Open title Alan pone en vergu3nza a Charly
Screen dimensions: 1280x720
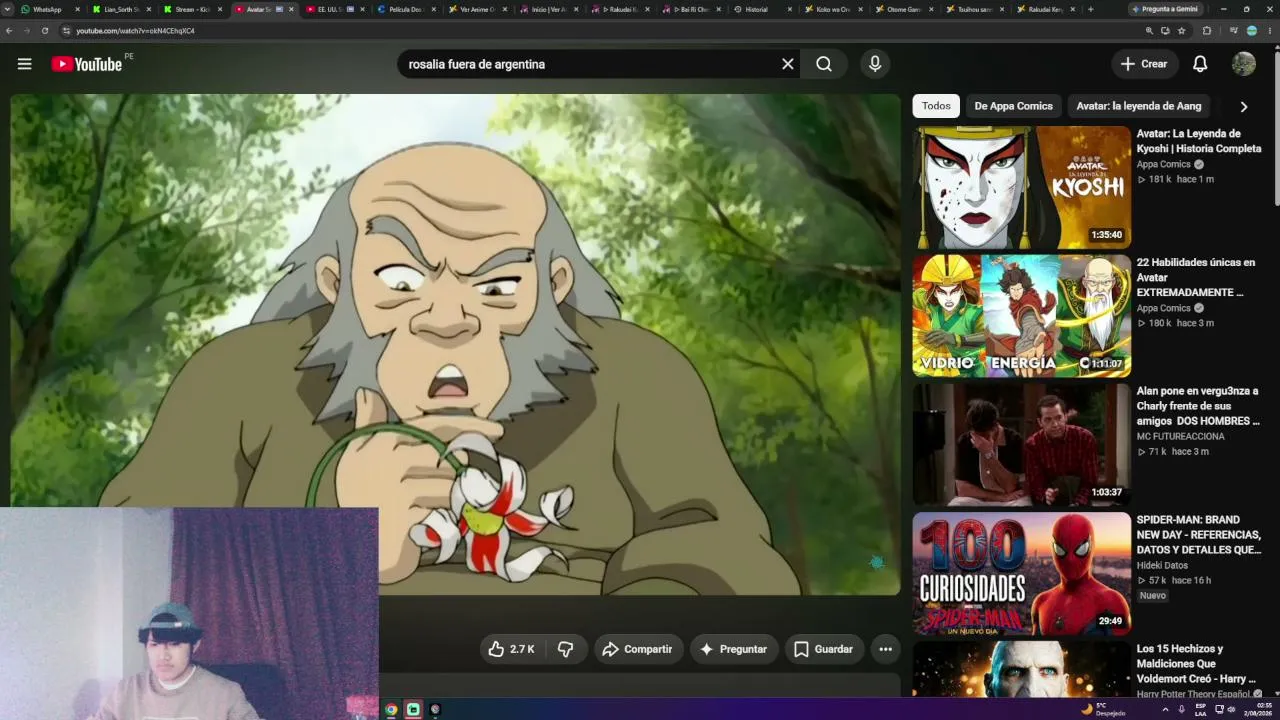click(x=1198, y=406)
